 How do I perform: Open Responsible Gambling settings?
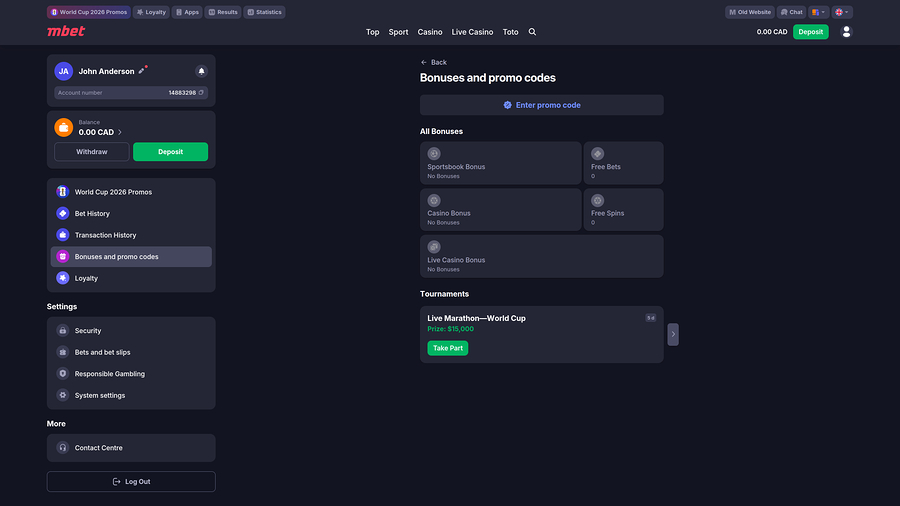coord(131,373)
